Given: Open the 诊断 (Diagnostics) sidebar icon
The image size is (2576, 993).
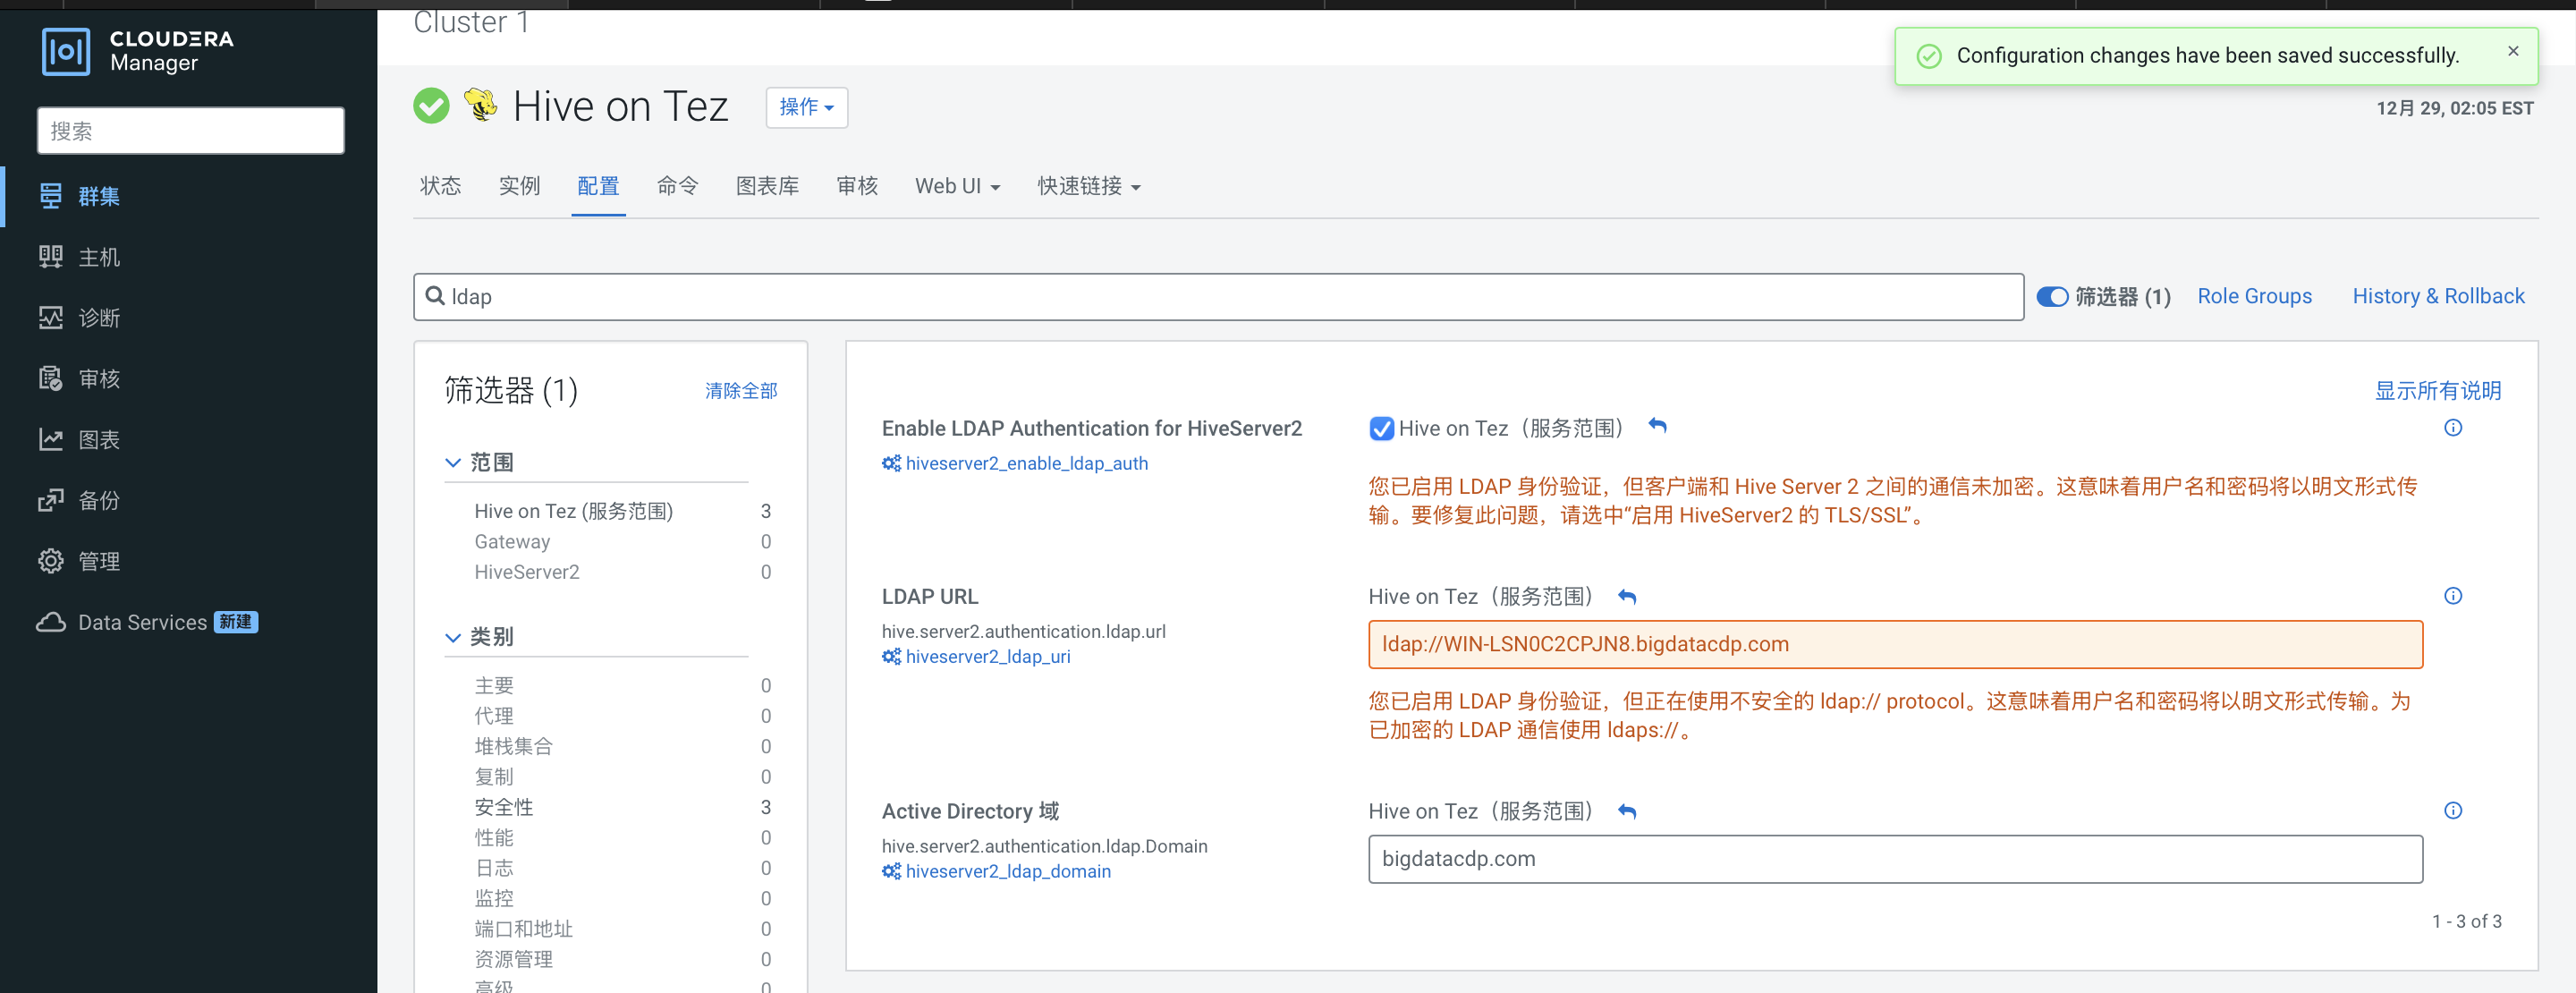Looking at the screenshot, I should point(98,318).
